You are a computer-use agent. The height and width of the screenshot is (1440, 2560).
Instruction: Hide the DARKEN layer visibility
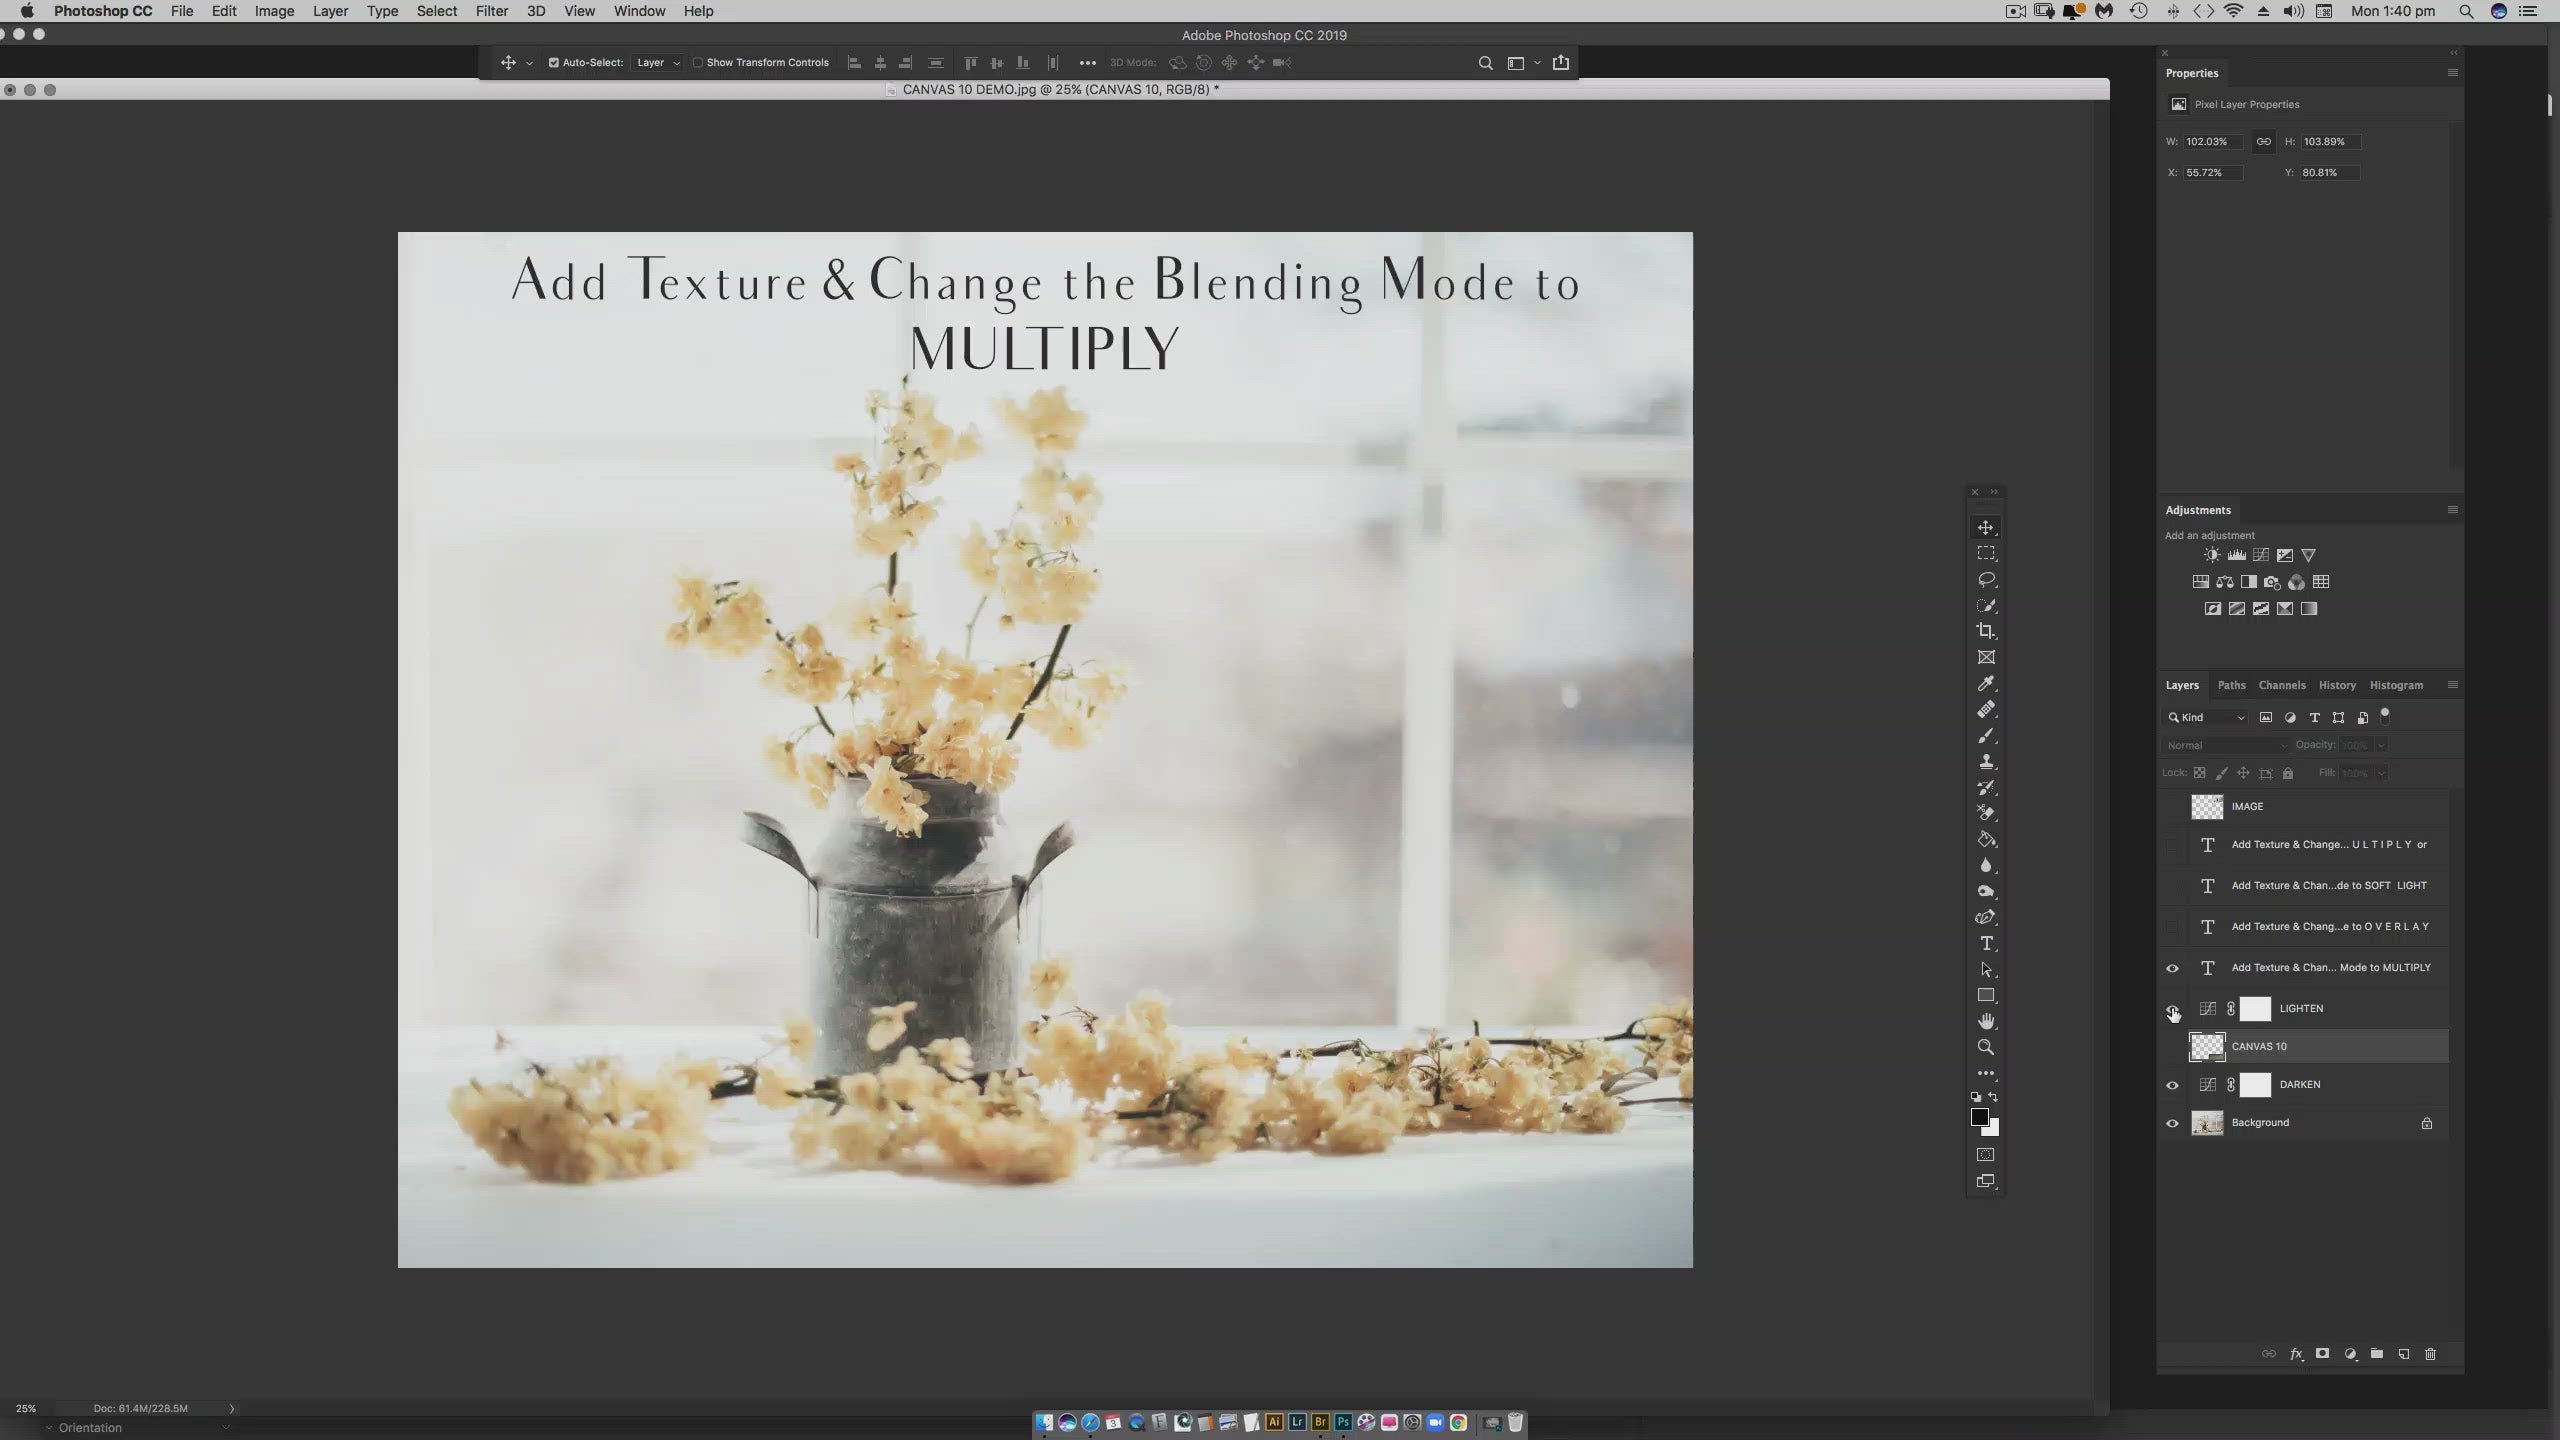pyautogui.click(x=2172, y=1085)
